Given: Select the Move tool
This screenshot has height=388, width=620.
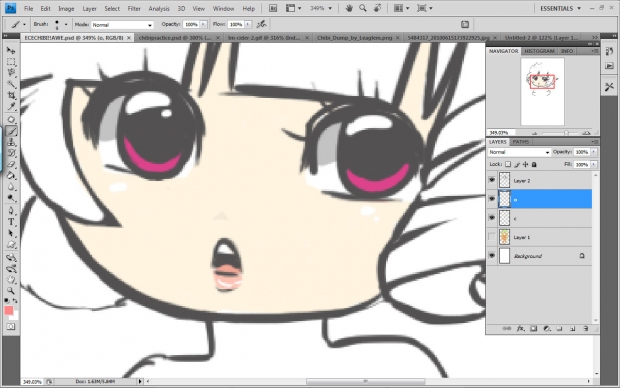Looking at the screenshot, I should click(11, 50).
